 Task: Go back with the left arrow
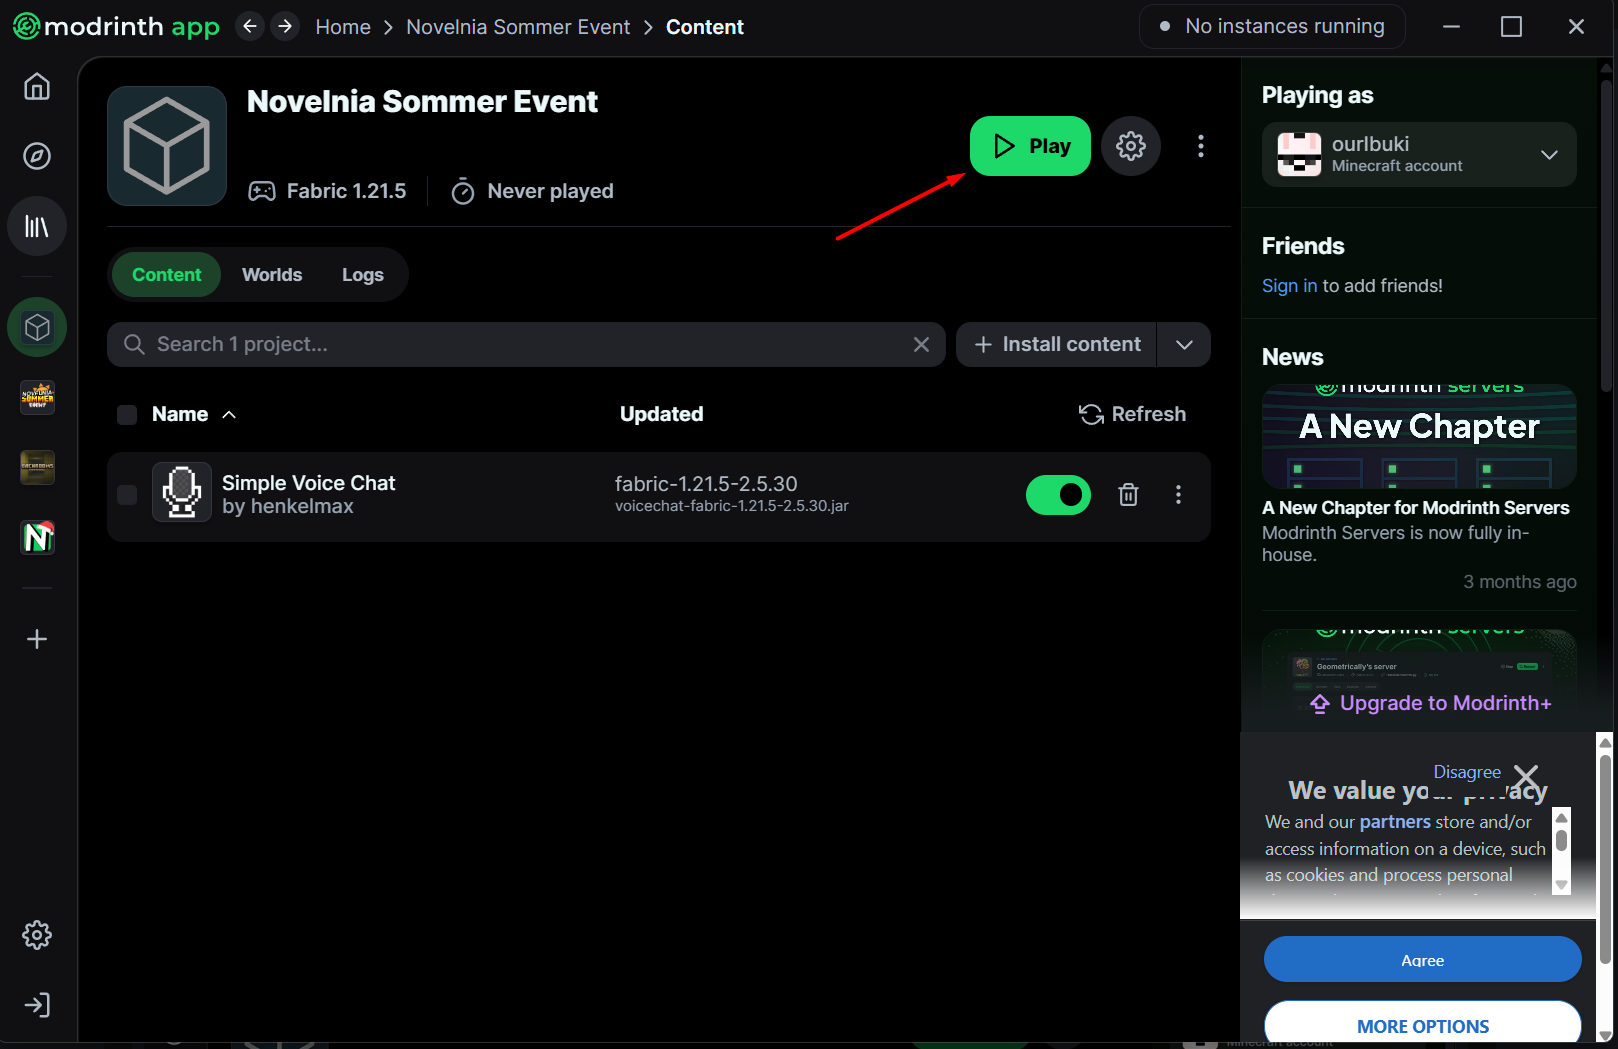tap(250, 26)
